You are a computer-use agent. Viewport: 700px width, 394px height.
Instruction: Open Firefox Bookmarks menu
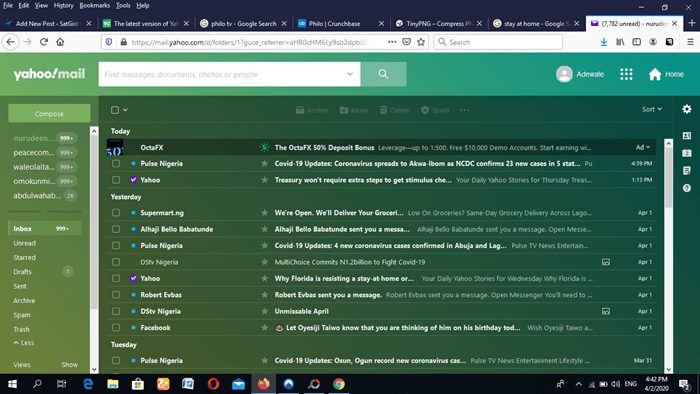click(95, 5)
